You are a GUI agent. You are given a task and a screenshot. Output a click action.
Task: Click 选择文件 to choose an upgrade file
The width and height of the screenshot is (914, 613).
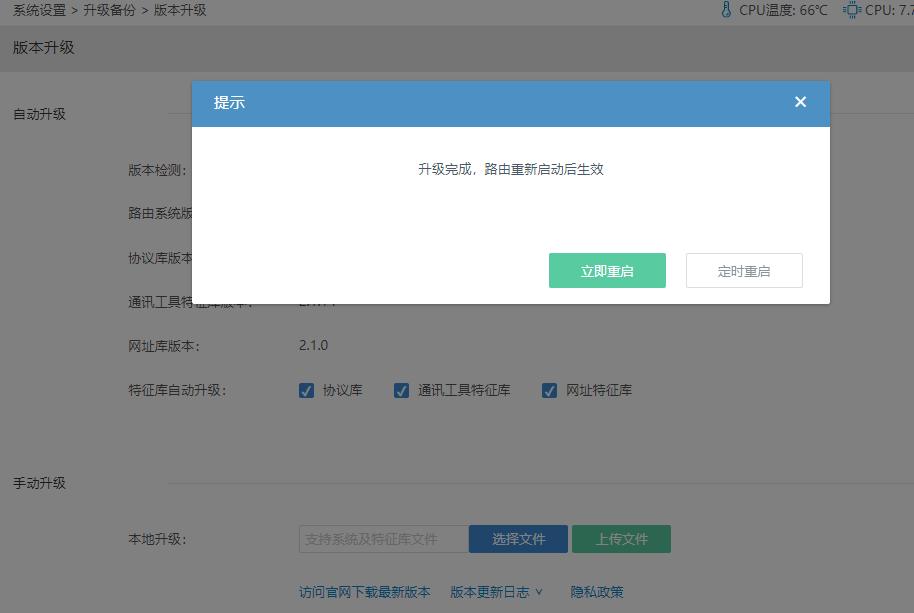[517, 538]
